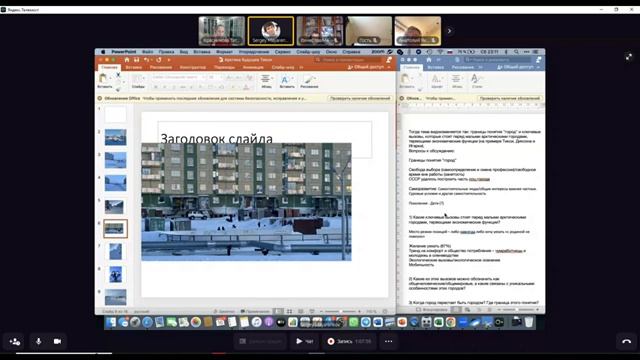The height and width of the screenshot is (360, 640).
Task: Click Общий доступ in PowerPoint
Action: pyautogui.click(x=366, y=67)
